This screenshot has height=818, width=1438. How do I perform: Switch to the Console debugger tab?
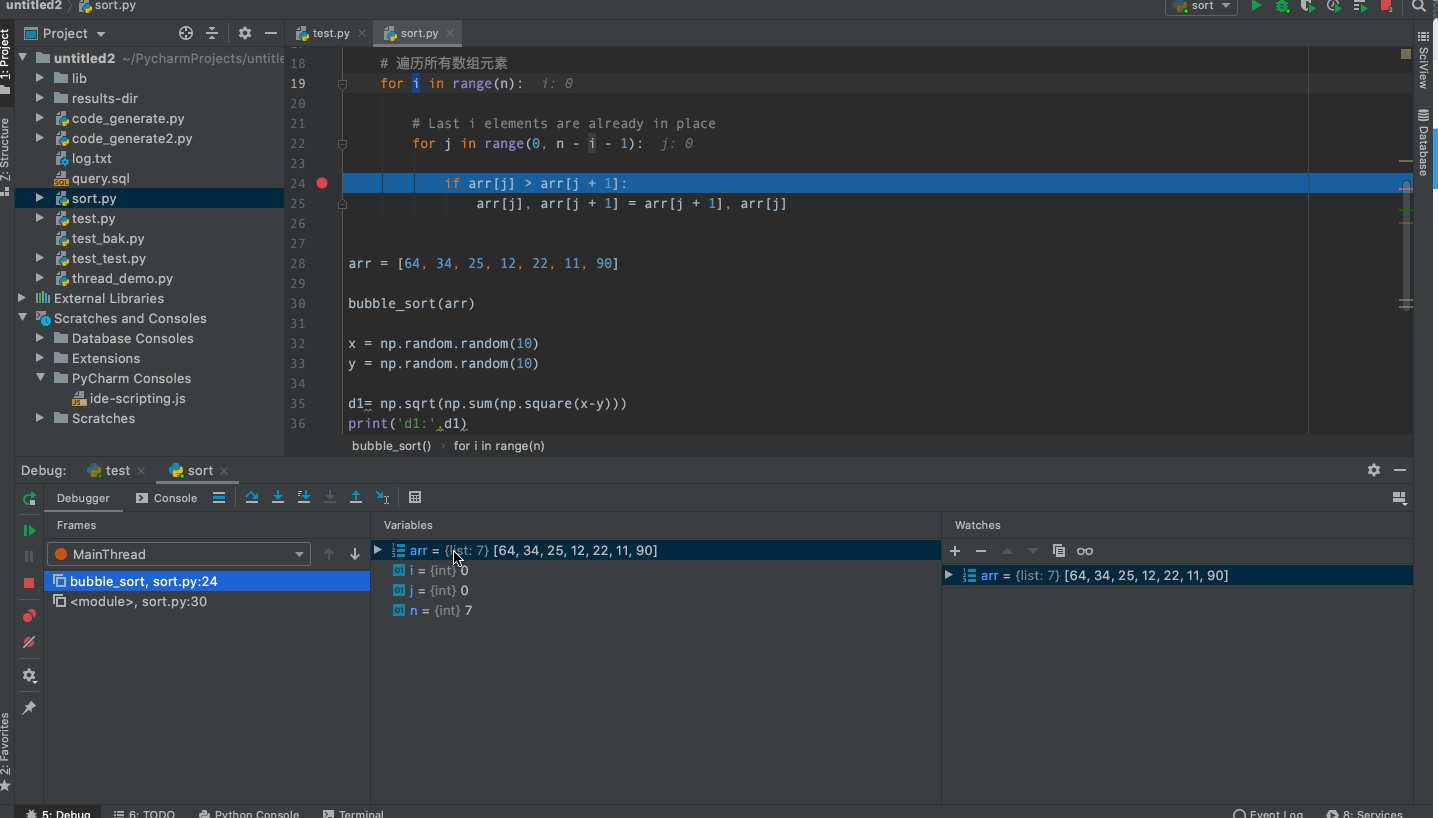[x=167, y=498]
